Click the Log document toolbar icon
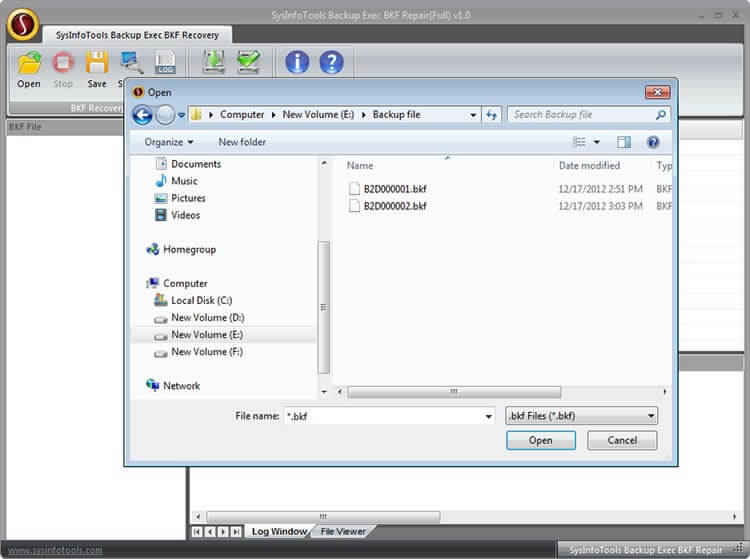750x559 pixels. point(165,63)
